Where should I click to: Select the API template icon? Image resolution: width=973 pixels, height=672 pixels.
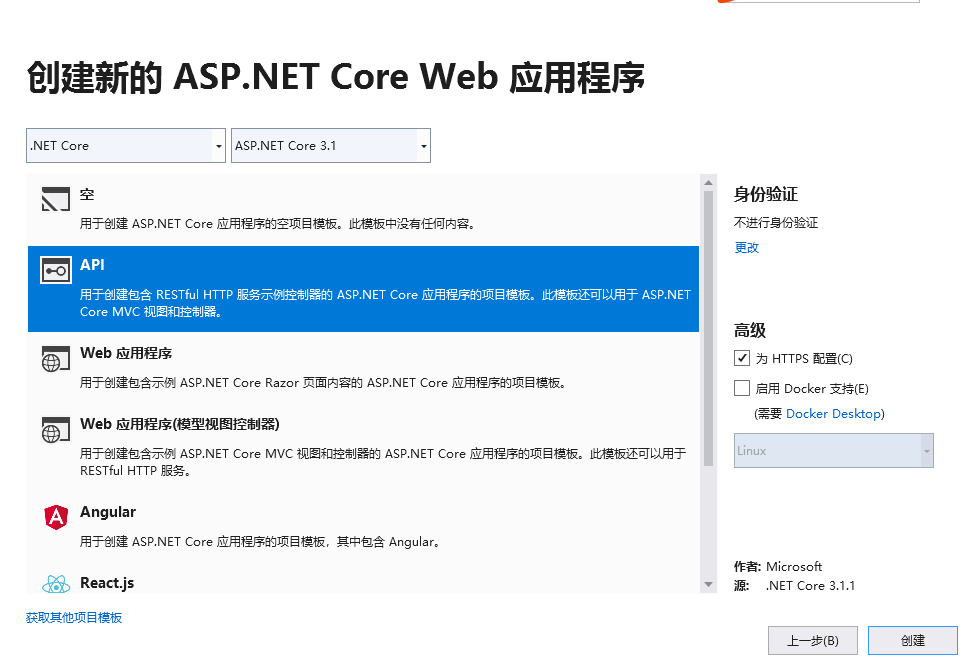point(56,271)
